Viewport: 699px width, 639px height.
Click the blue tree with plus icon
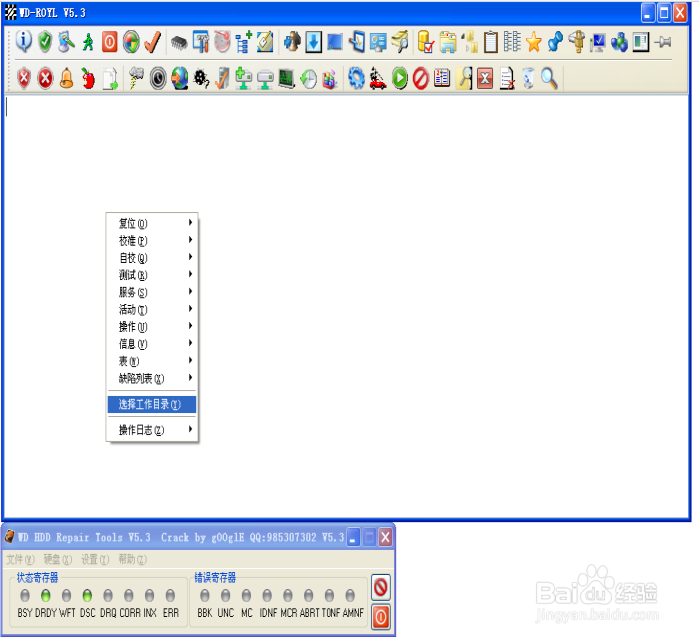tap(243, 42)
